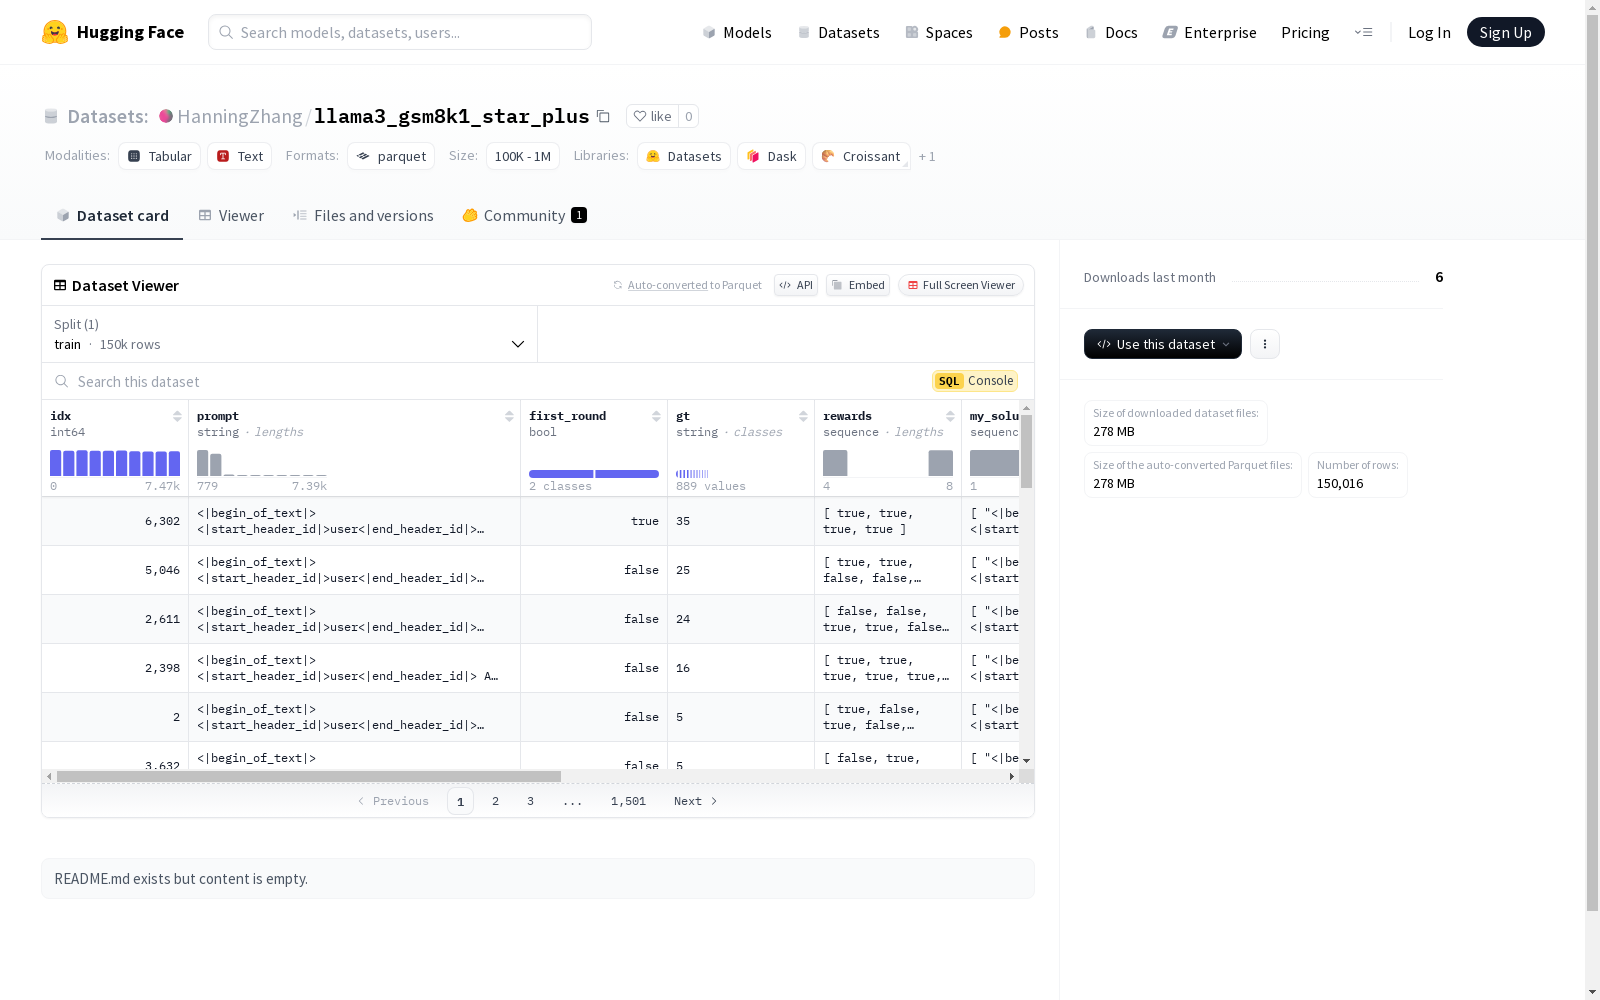Select current page 1 button
Viewport: 1600px width, 1000px height.
[x=460, y=801]
